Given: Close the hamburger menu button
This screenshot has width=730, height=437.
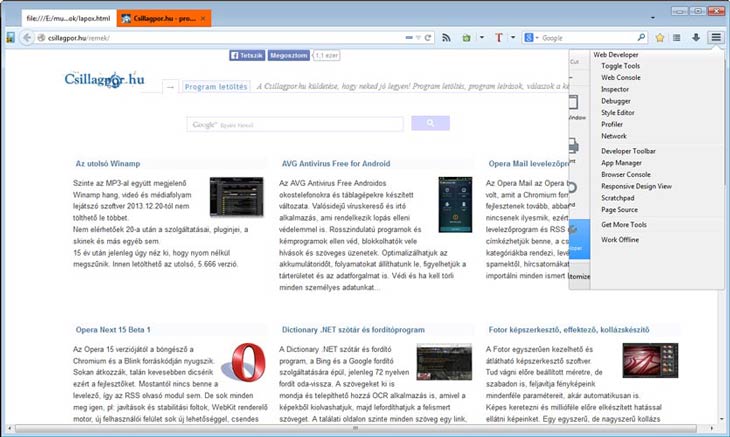Looking at the screenshot, I should click(716, 37).
